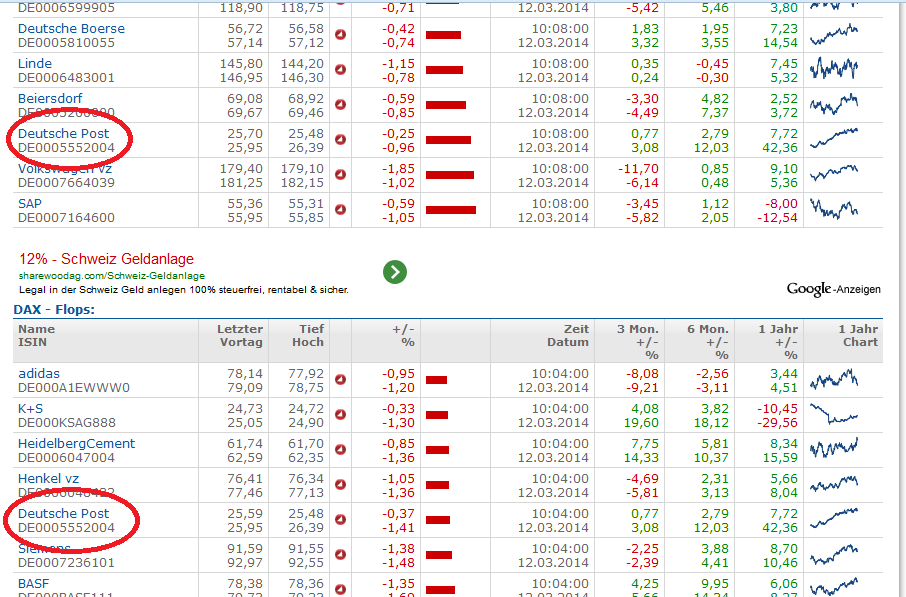Click the Volkswagen last price 179,40

coord(241,169)
